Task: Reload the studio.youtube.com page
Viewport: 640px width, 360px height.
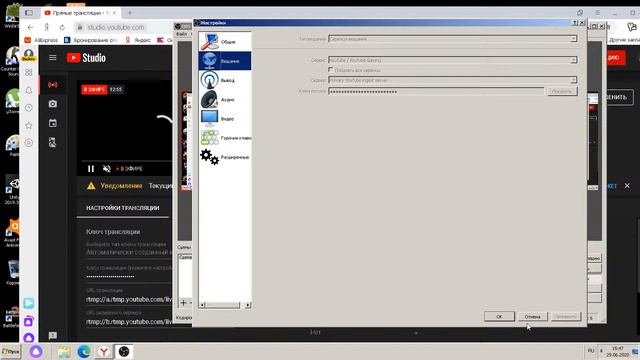Action: click(62, 27)
